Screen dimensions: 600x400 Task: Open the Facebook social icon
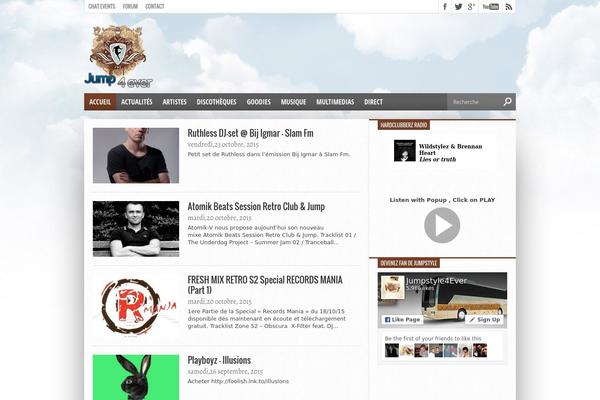445,7
